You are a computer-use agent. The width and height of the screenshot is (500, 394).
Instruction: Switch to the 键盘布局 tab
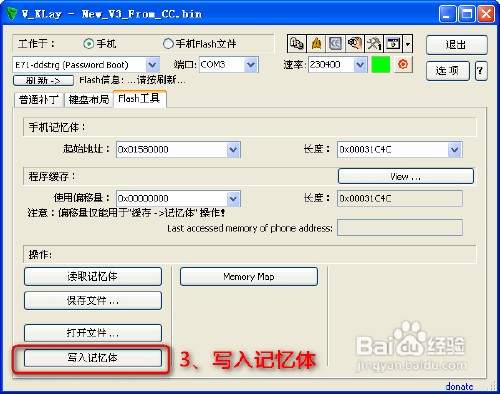click(89, 100)
